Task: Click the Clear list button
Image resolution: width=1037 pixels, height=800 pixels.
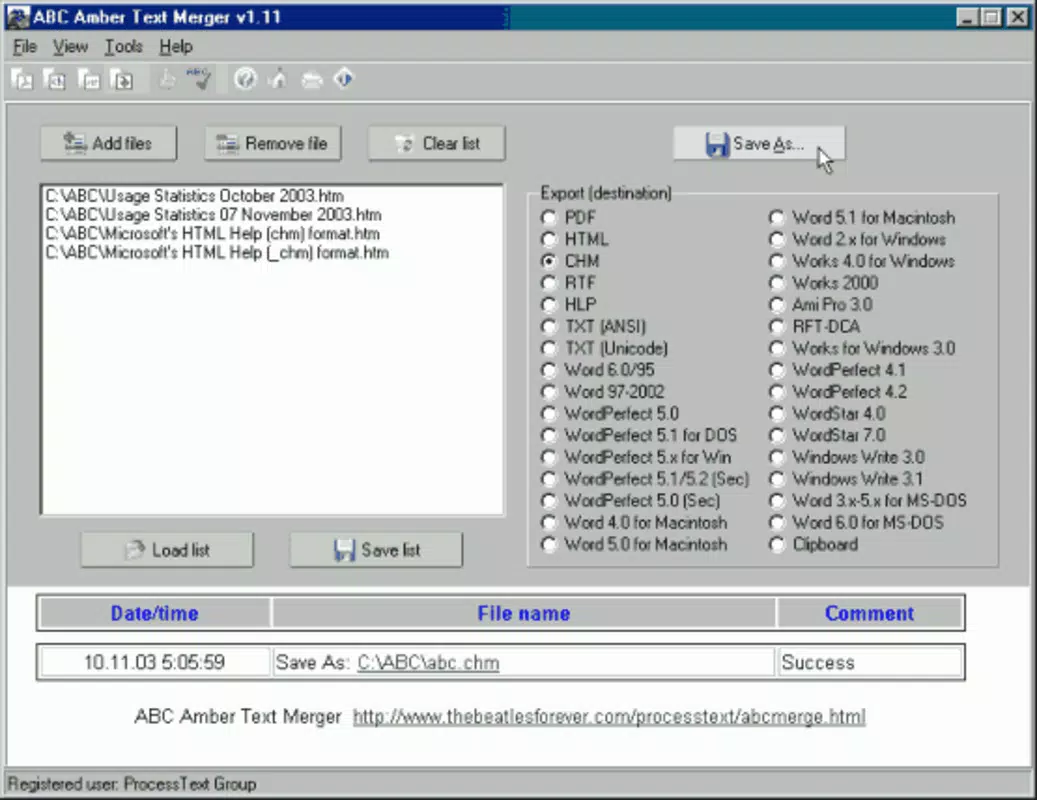Action: tap(436, 143)
